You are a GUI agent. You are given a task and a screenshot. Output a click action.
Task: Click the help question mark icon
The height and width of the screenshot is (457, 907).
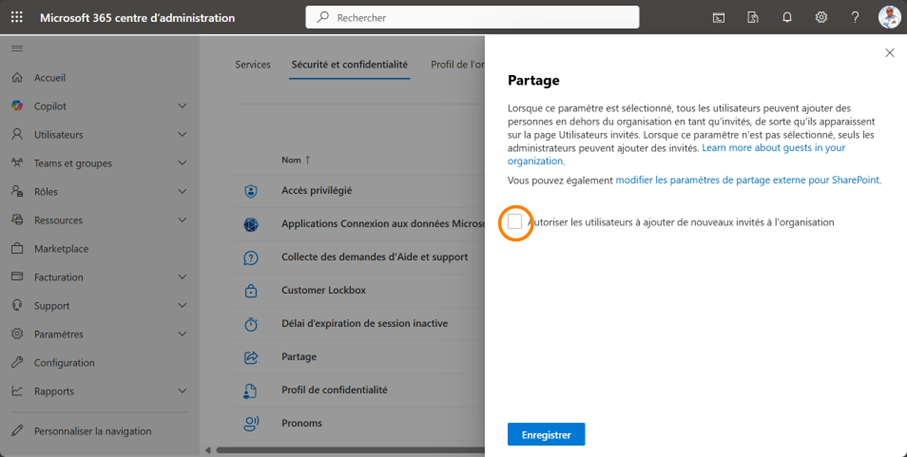[855, 17]
